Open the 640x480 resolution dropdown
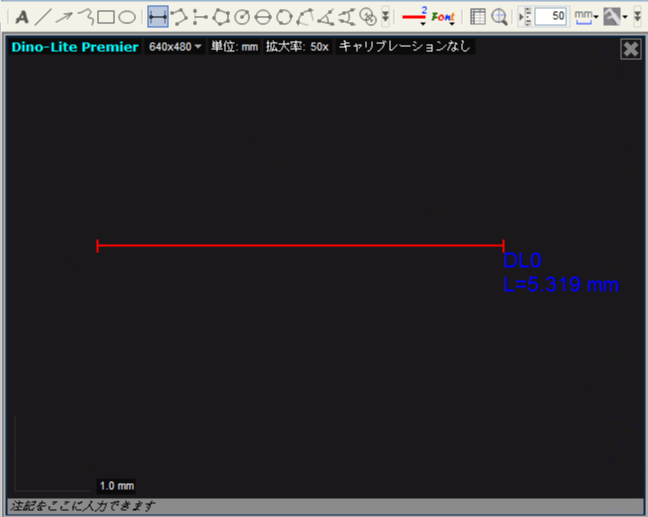Image resolution: width=648 pixels, height=517 pixels. coord(175,47)
